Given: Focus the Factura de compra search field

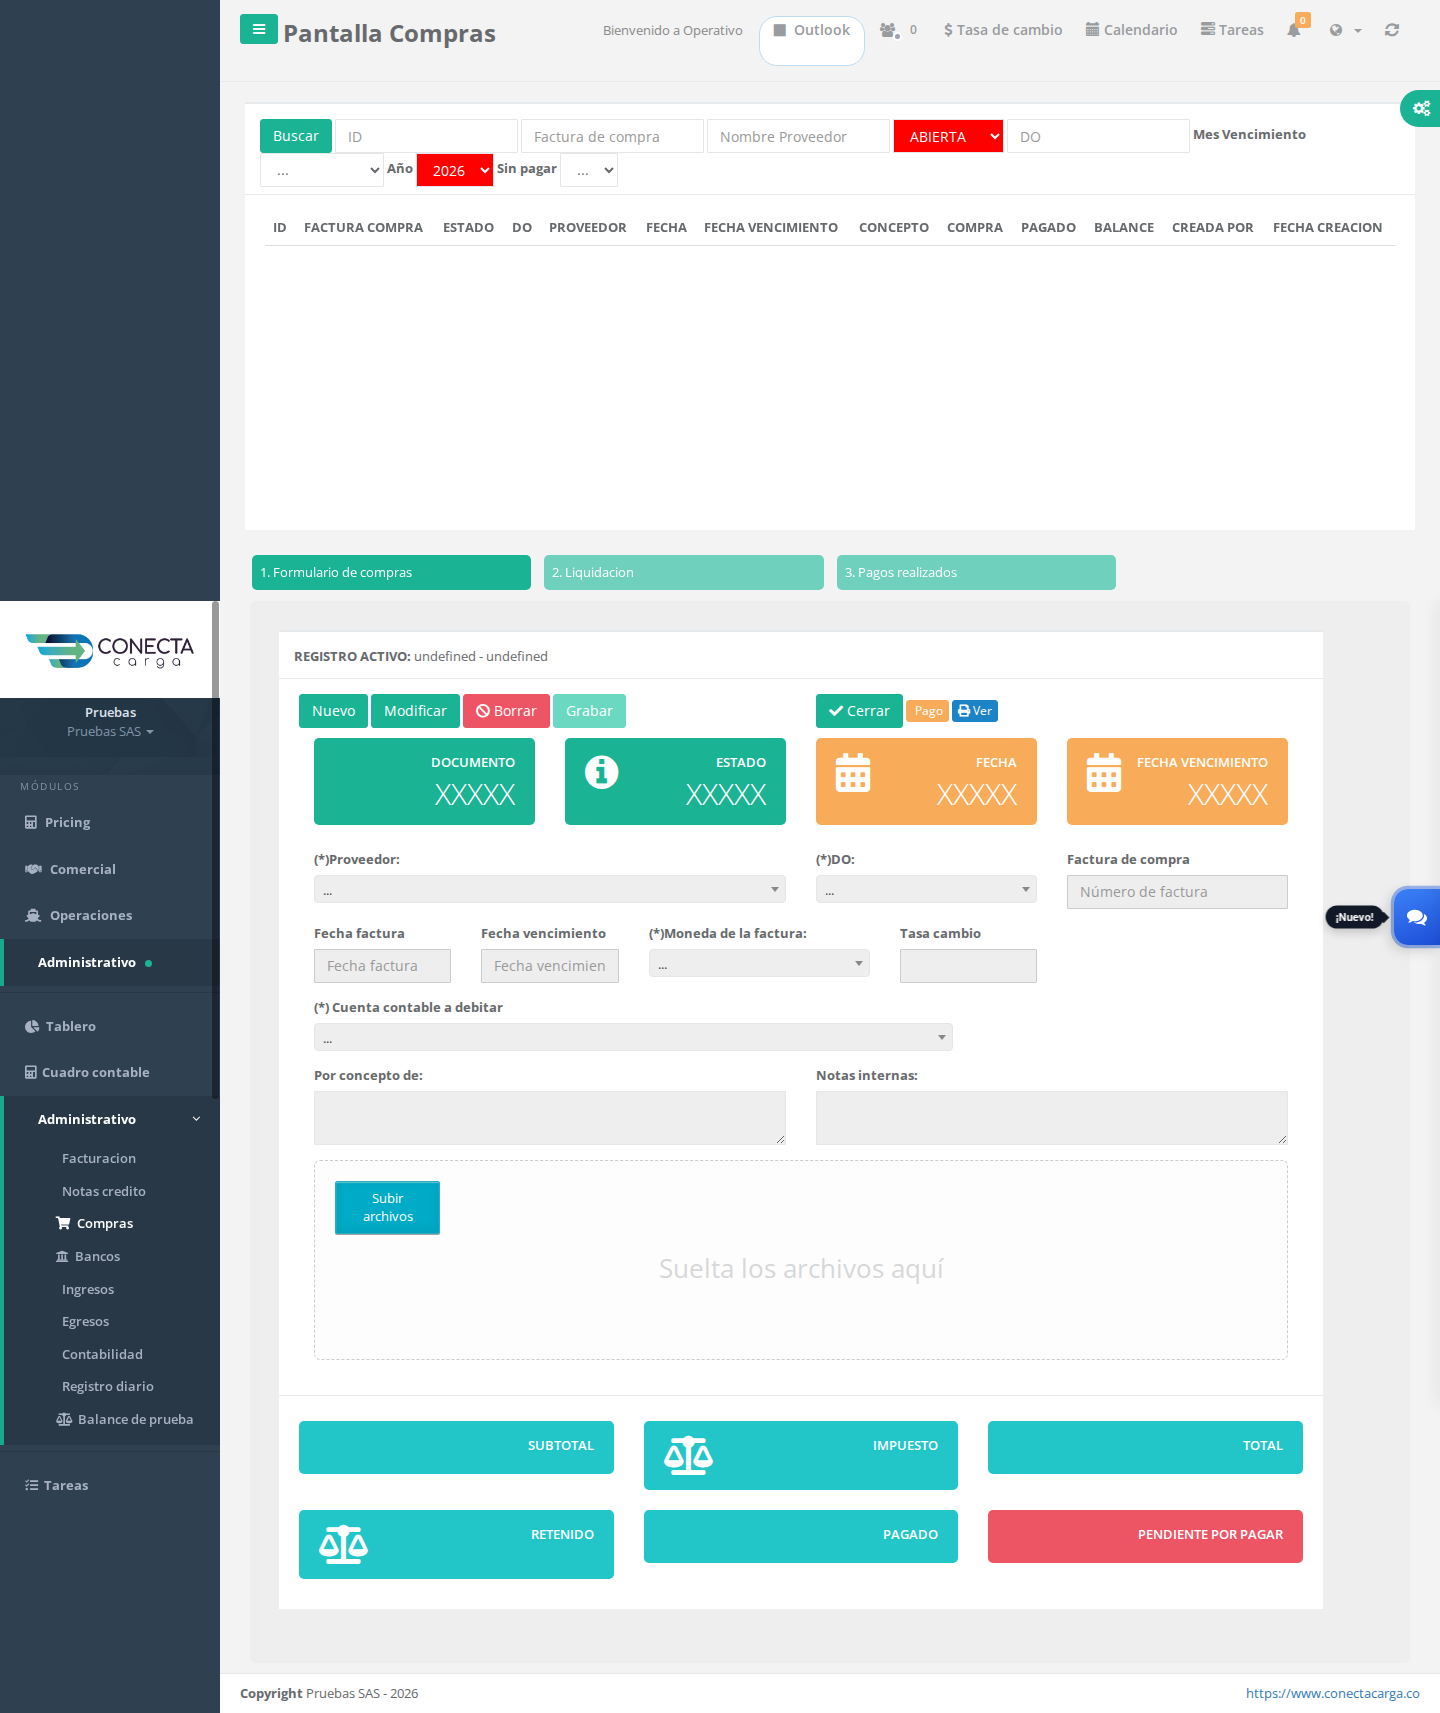Looking at the screenshot, I should coord(612,136).
